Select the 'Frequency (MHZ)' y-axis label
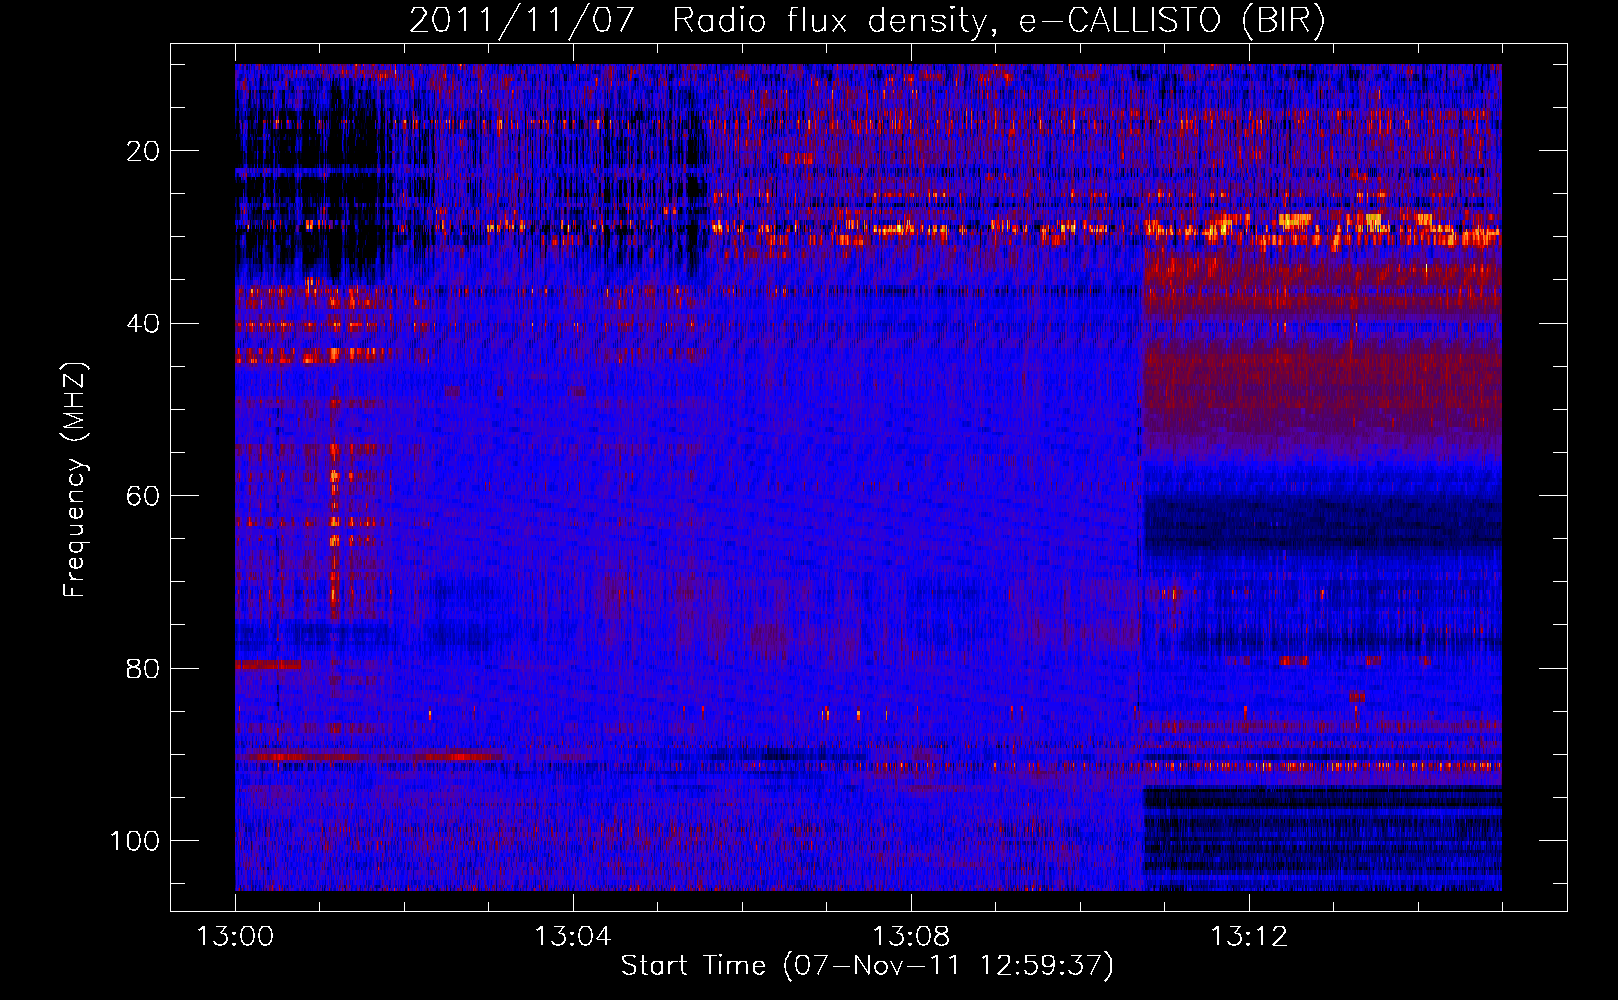 click(x=75, y=480)
